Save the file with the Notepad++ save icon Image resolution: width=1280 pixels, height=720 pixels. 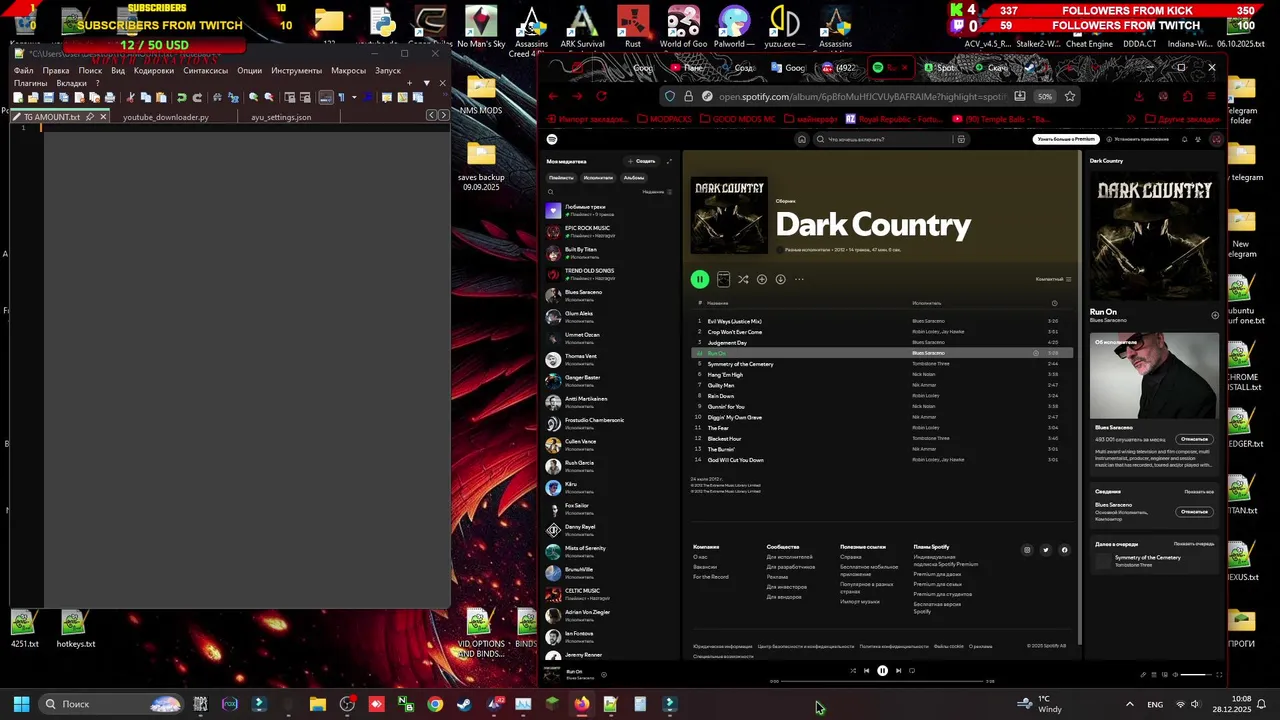click(48, 97)
